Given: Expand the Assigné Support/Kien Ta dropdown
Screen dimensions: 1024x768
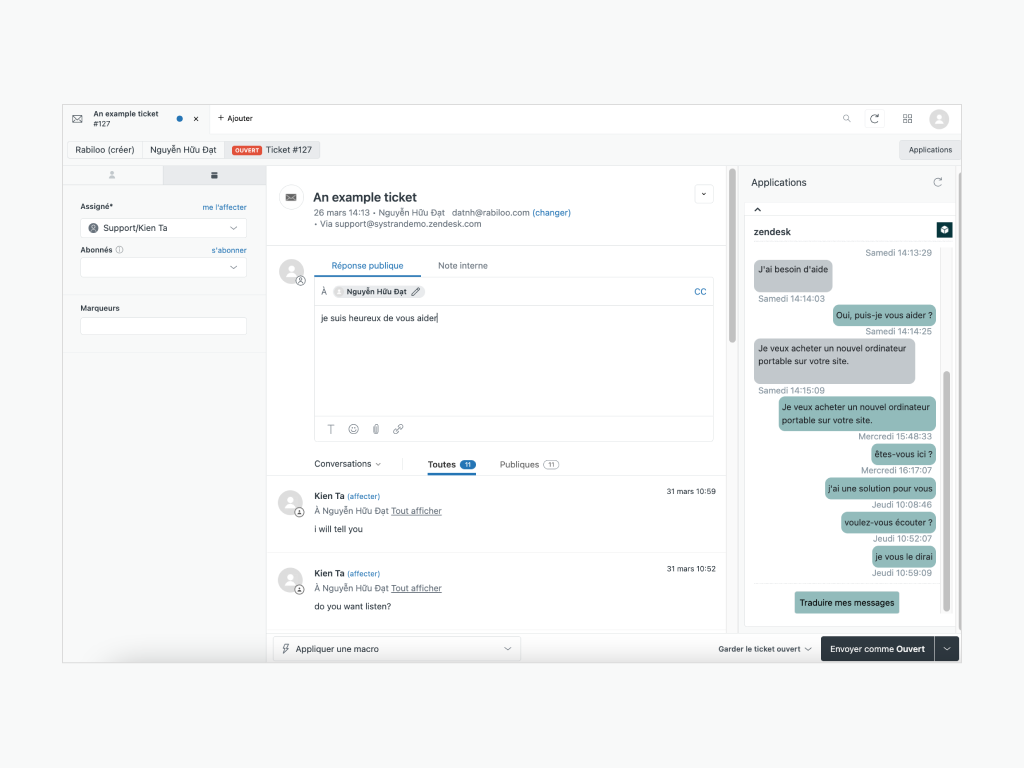Looking at the screenshot, I should click(163, 228).
